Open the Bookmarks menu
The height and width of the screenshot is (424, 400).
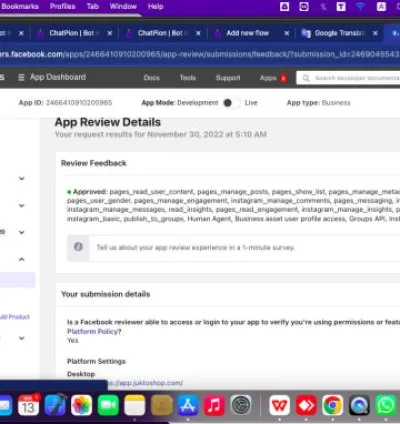click(x=20, y=6)
